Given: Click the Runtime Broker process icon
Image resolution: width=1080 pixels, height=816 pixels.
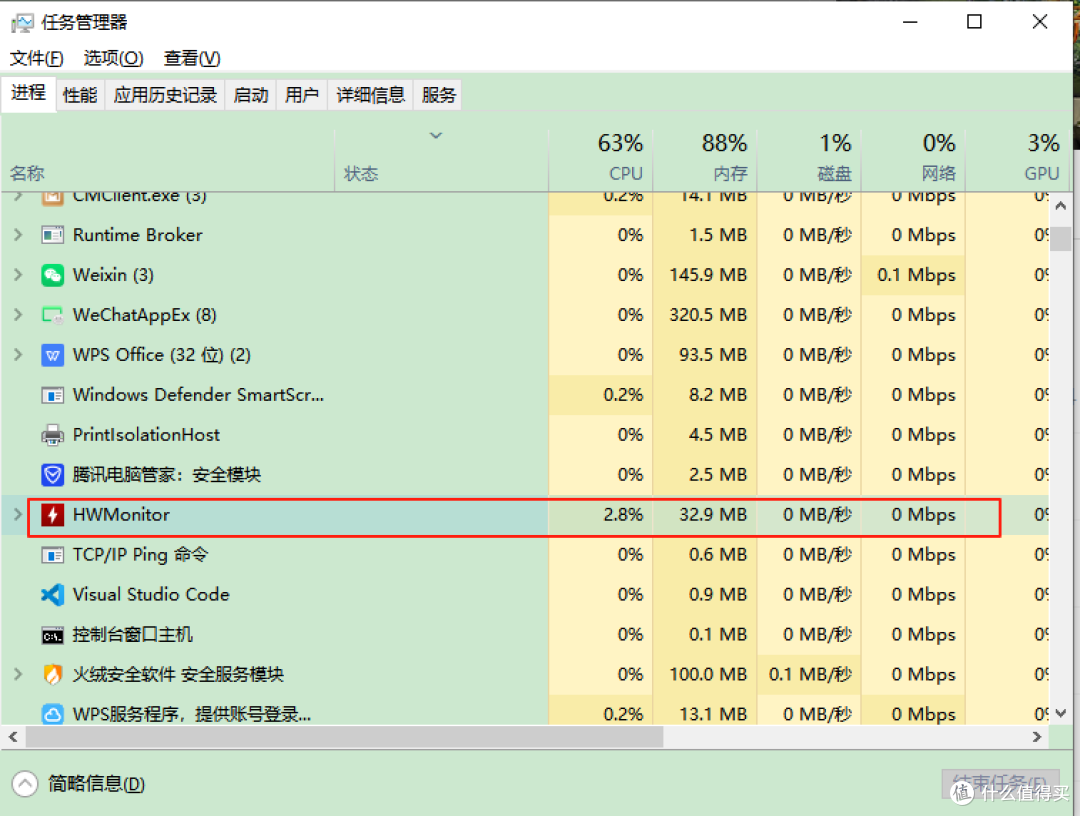Looking at the screenshot, I should click(52, 236).
